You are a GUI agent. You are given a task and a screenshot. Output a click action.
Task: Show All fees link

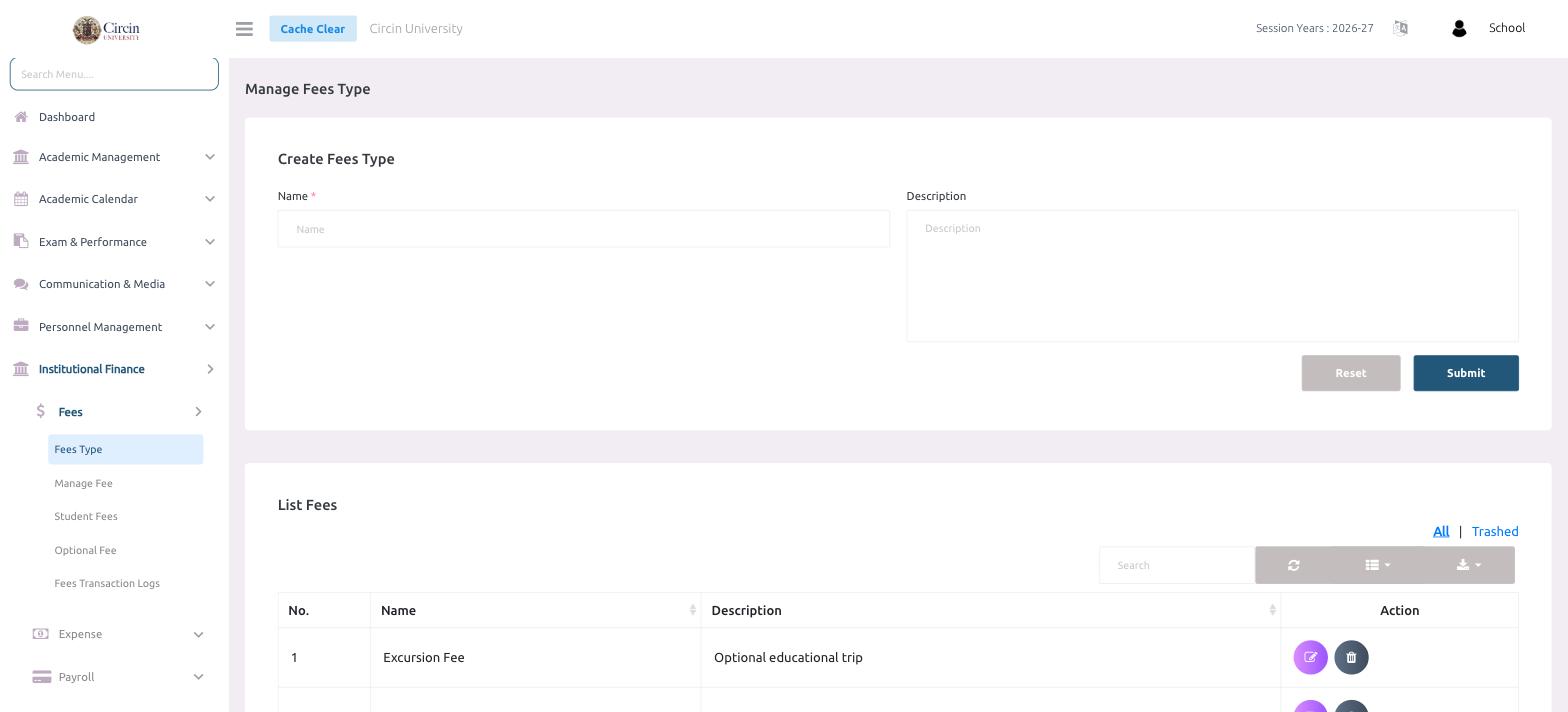[1441, 531]
